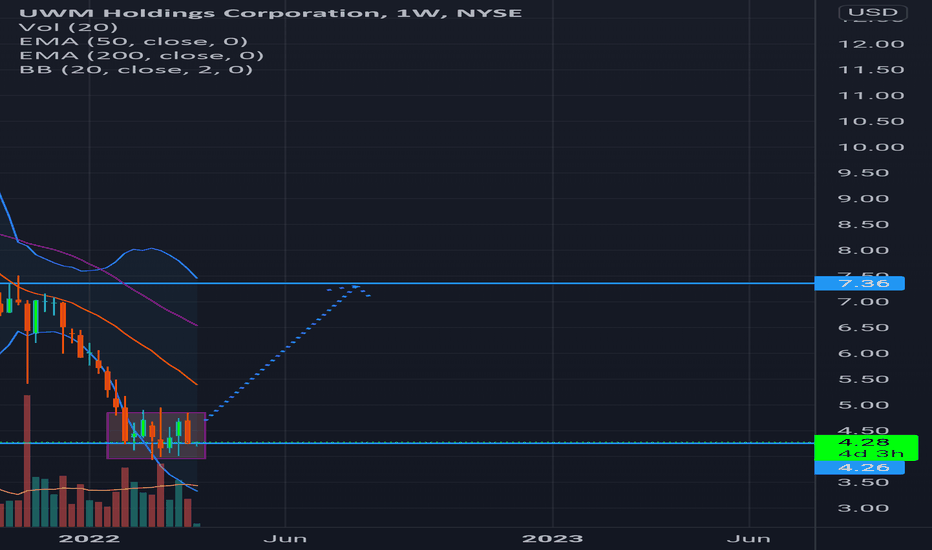Click the 9.00 price axis value
The height and width of the screenshot is (550, 932).
pos(863,199)
